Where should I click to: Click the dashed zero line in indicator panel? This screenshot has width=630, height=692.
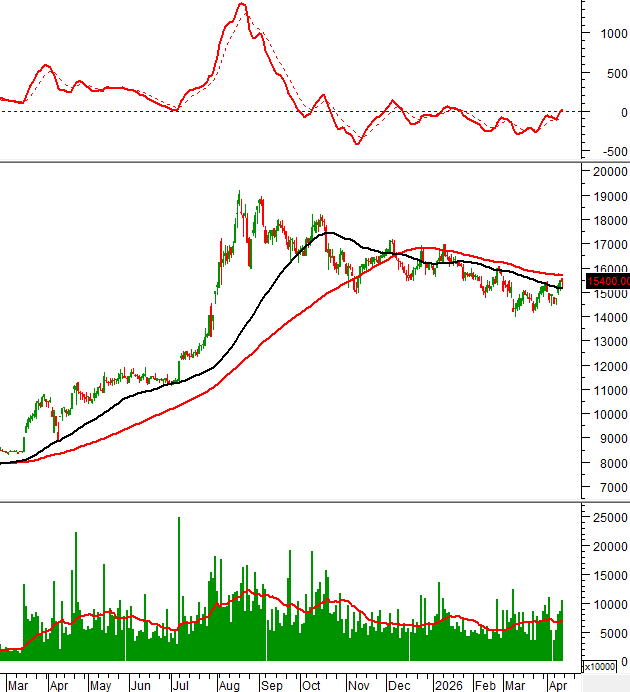pos(100,111)
